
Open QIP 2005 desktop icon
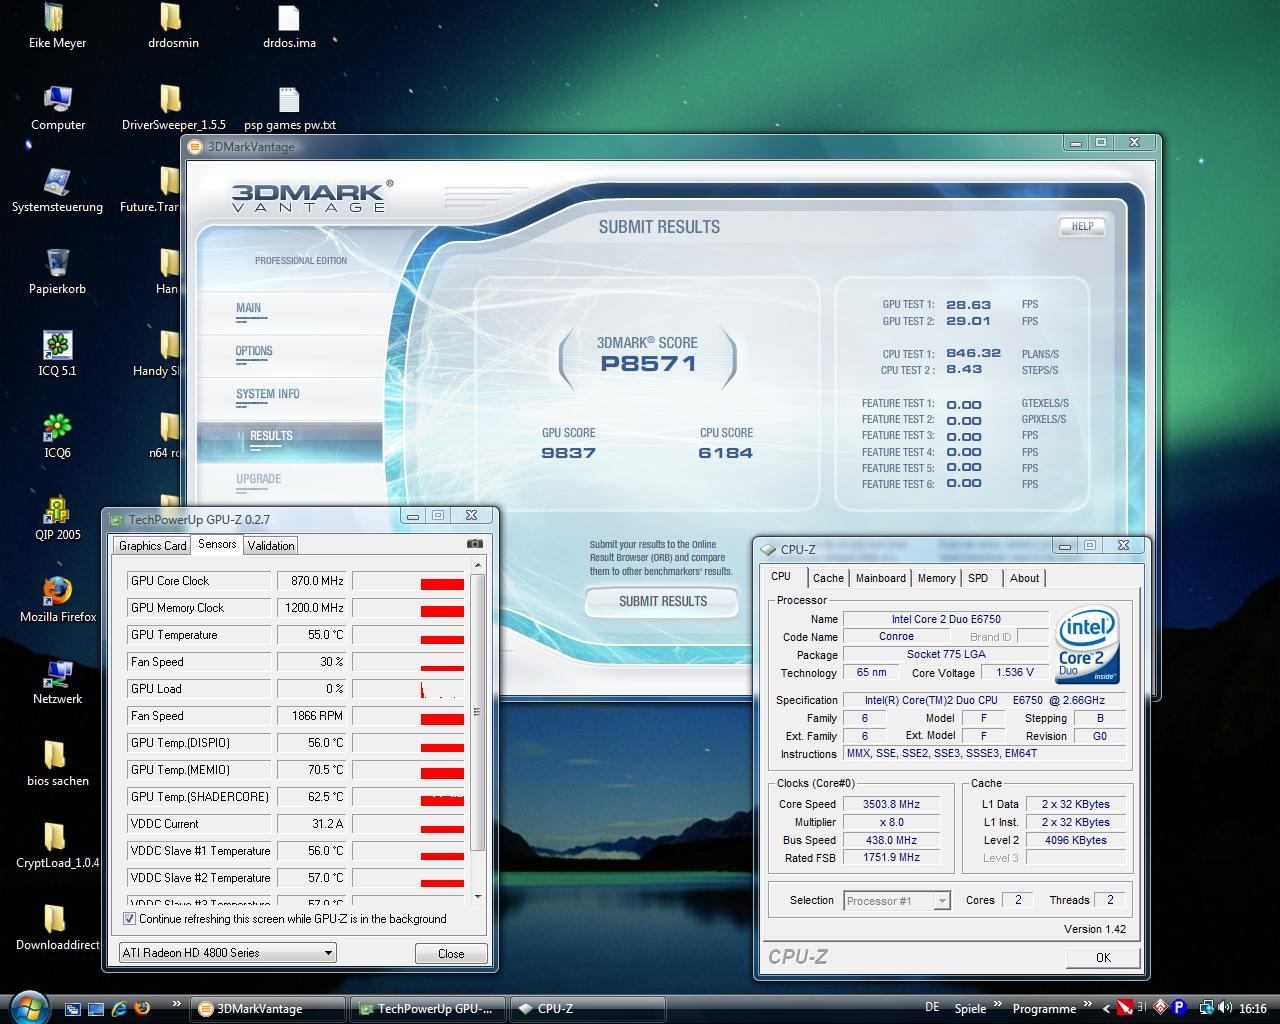click(58, 510)
